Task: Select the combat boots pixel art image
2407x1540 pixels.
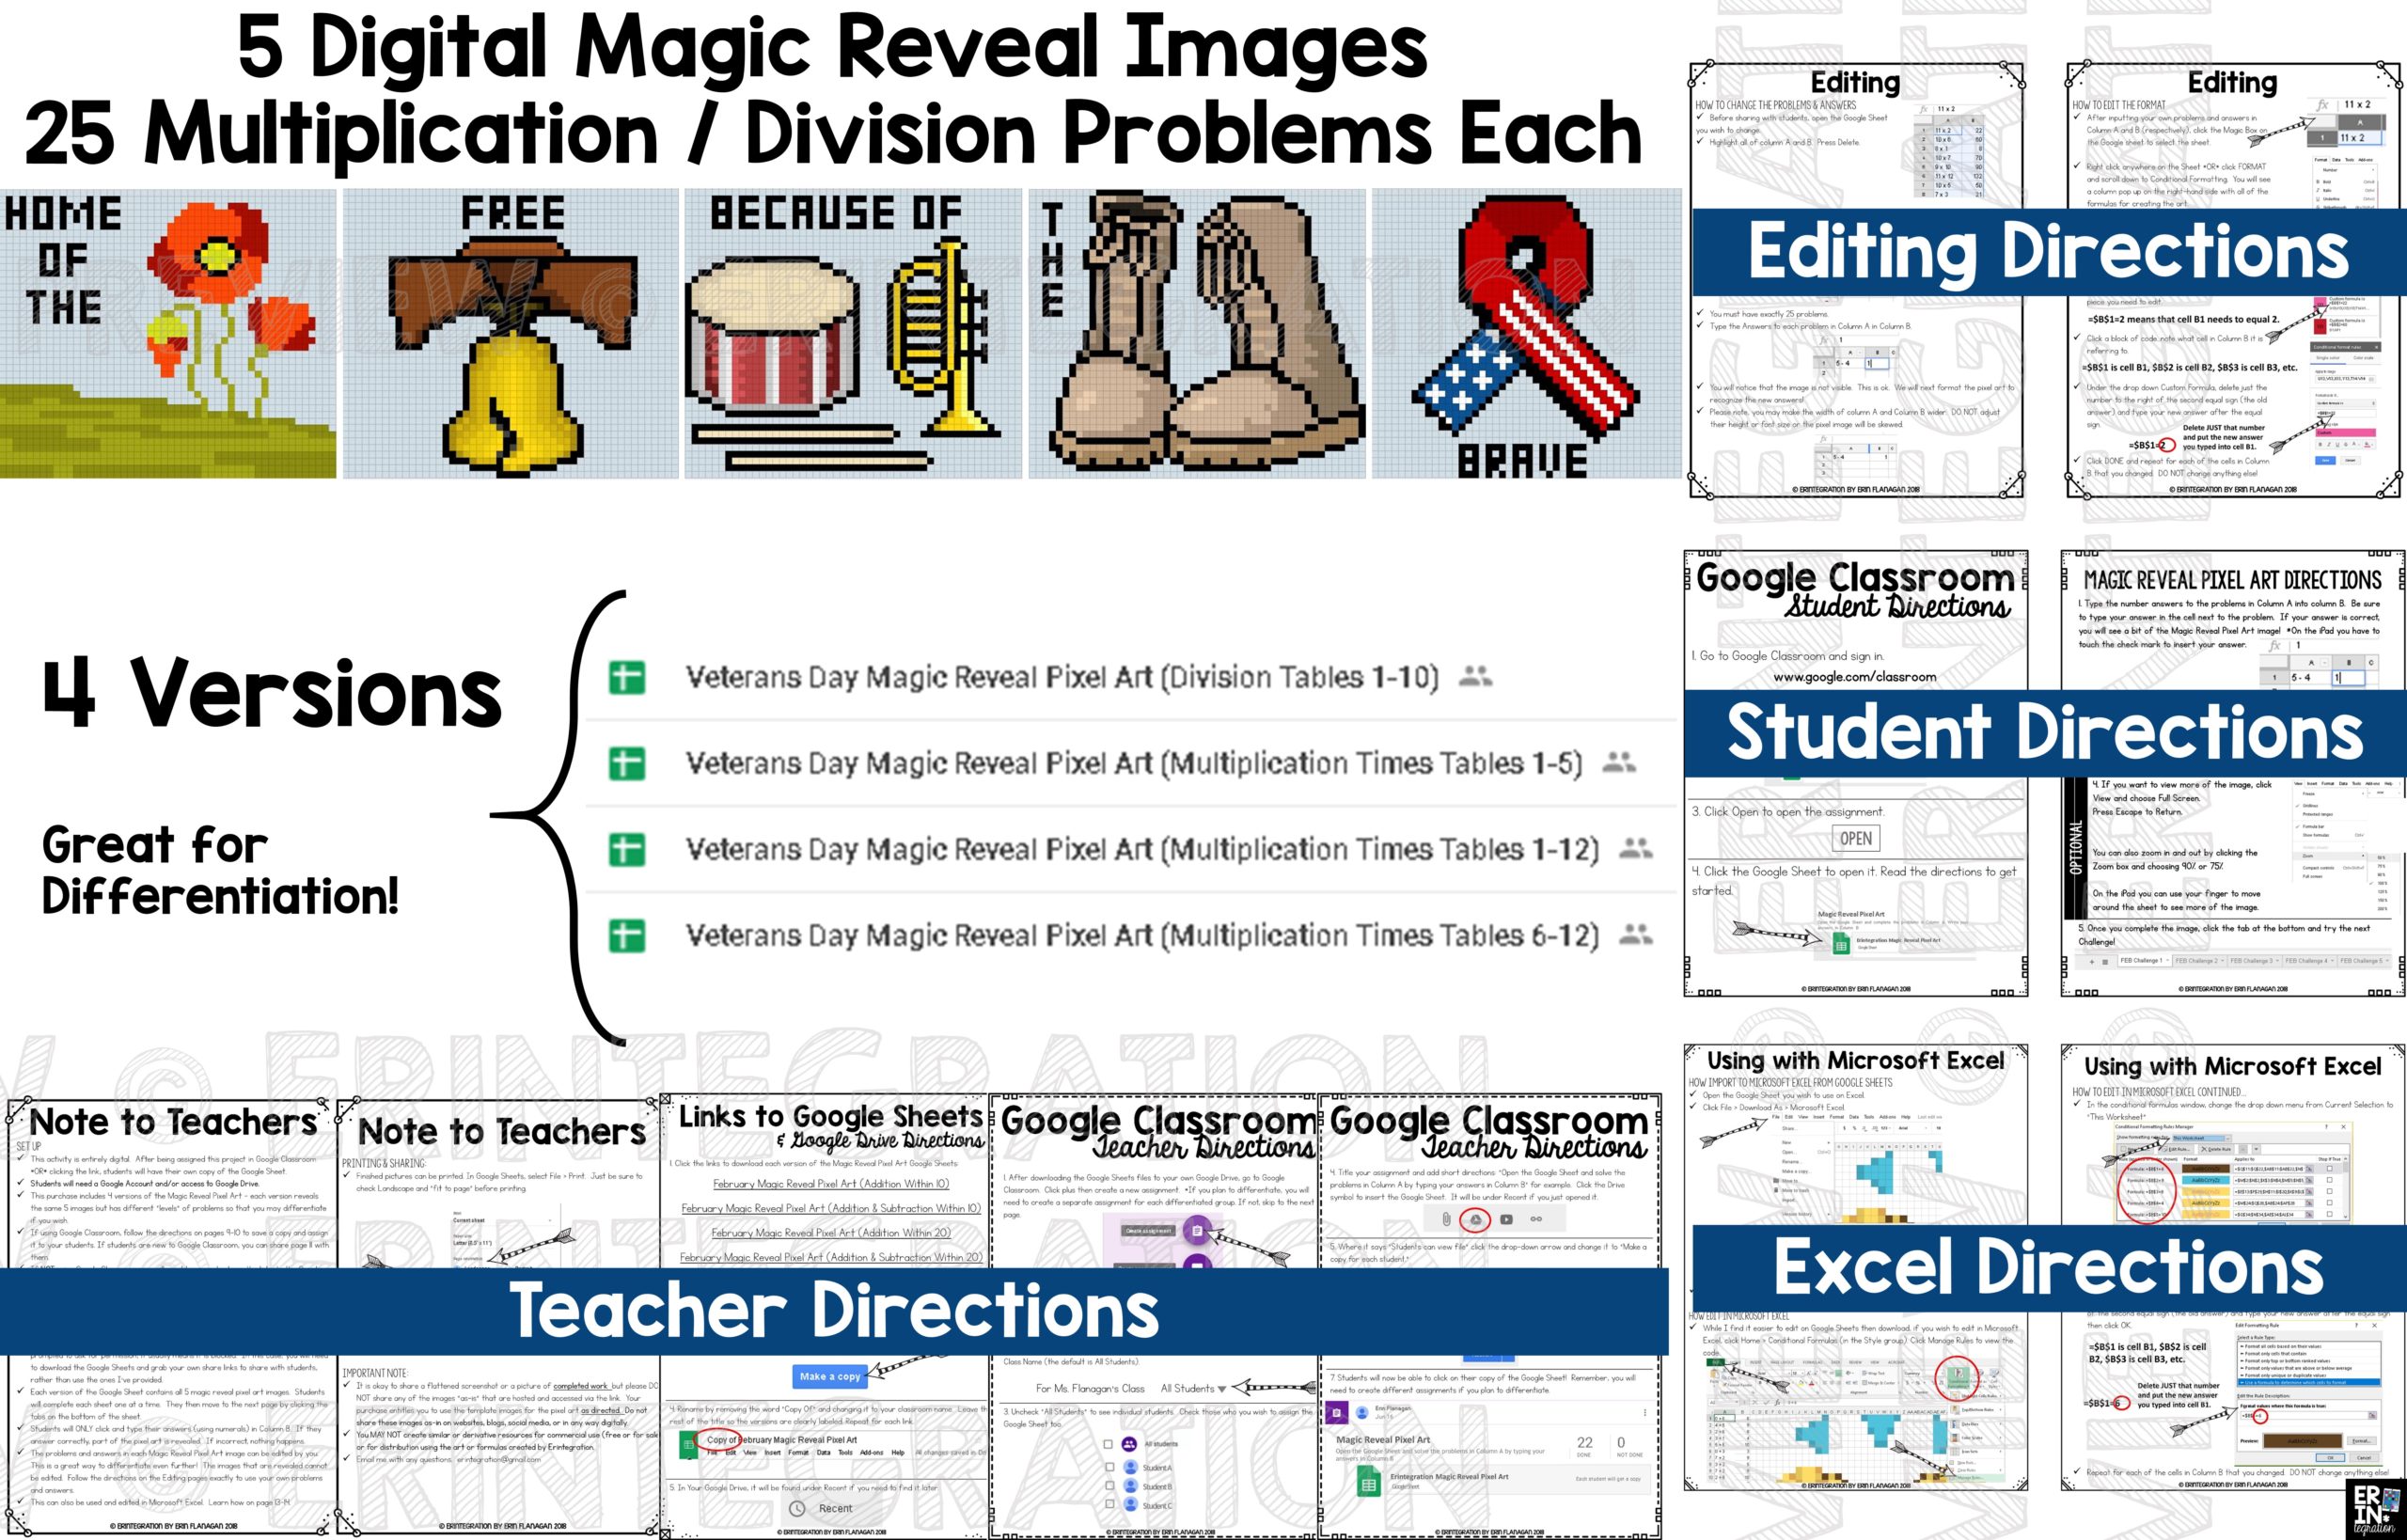Action: (1197, 334)
